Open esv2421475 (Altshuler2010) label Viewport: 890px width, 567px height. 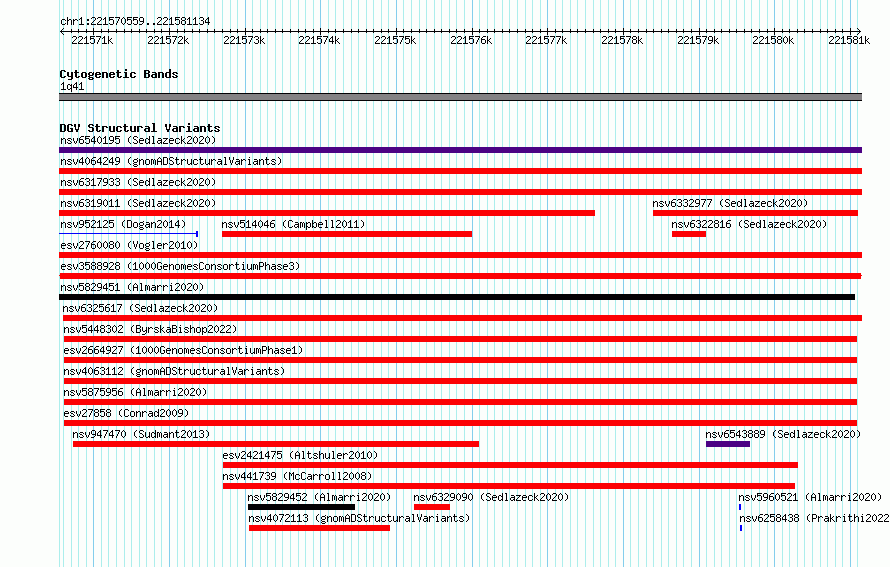pos(300,455)
